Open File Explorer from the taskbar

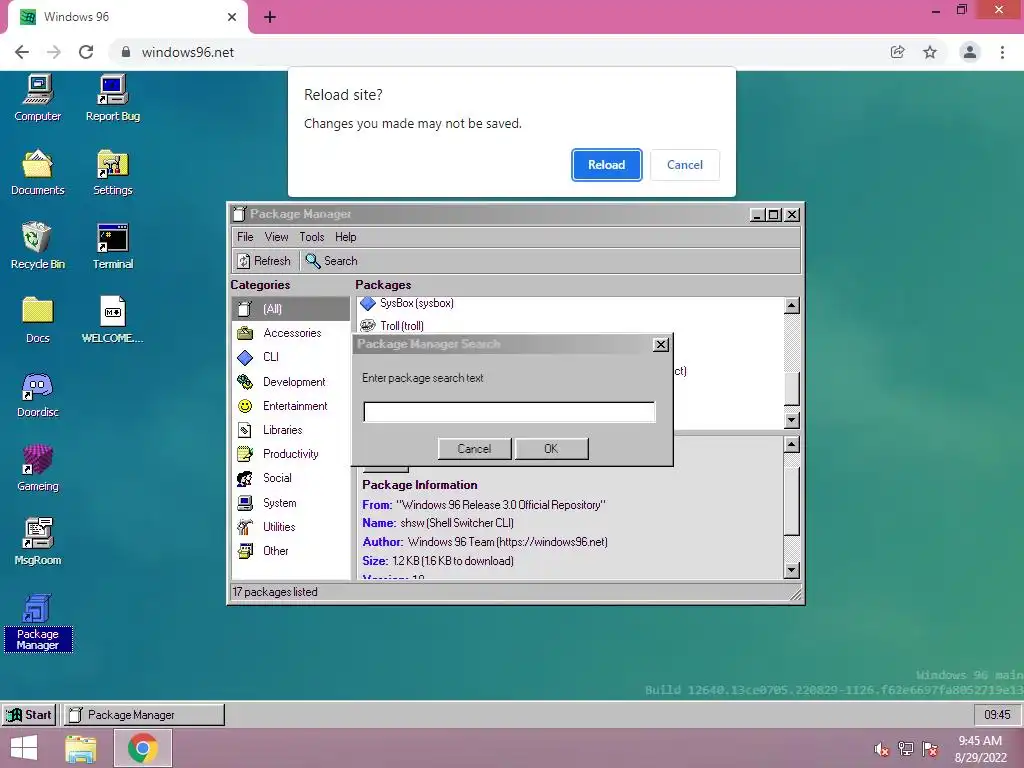click(81, 748)
